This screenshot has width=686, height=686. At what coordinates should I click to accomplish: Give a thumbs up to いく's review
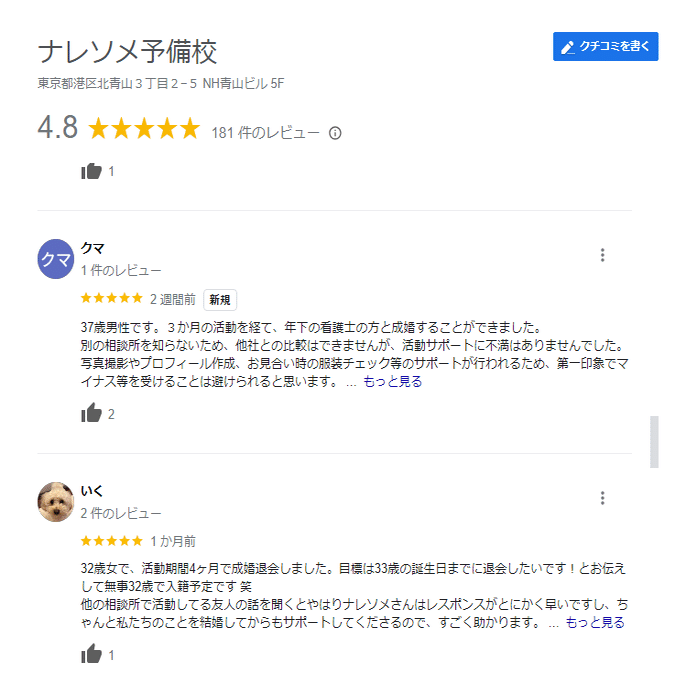(91, 654)
